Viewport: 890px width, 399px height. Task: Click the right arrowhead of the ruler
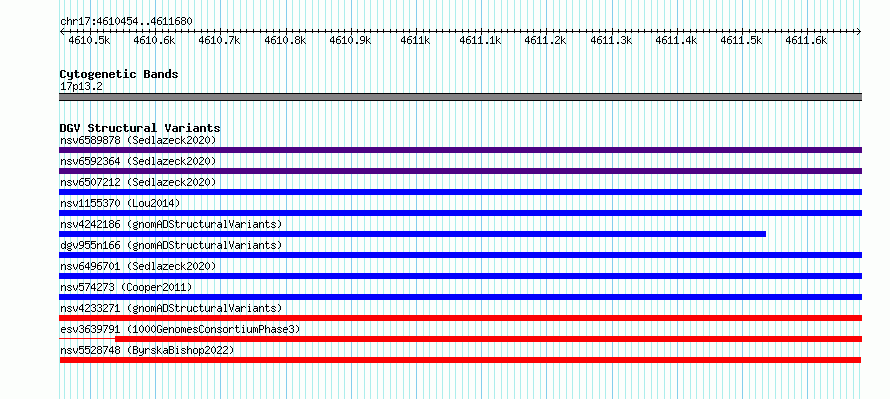point(860,31)
